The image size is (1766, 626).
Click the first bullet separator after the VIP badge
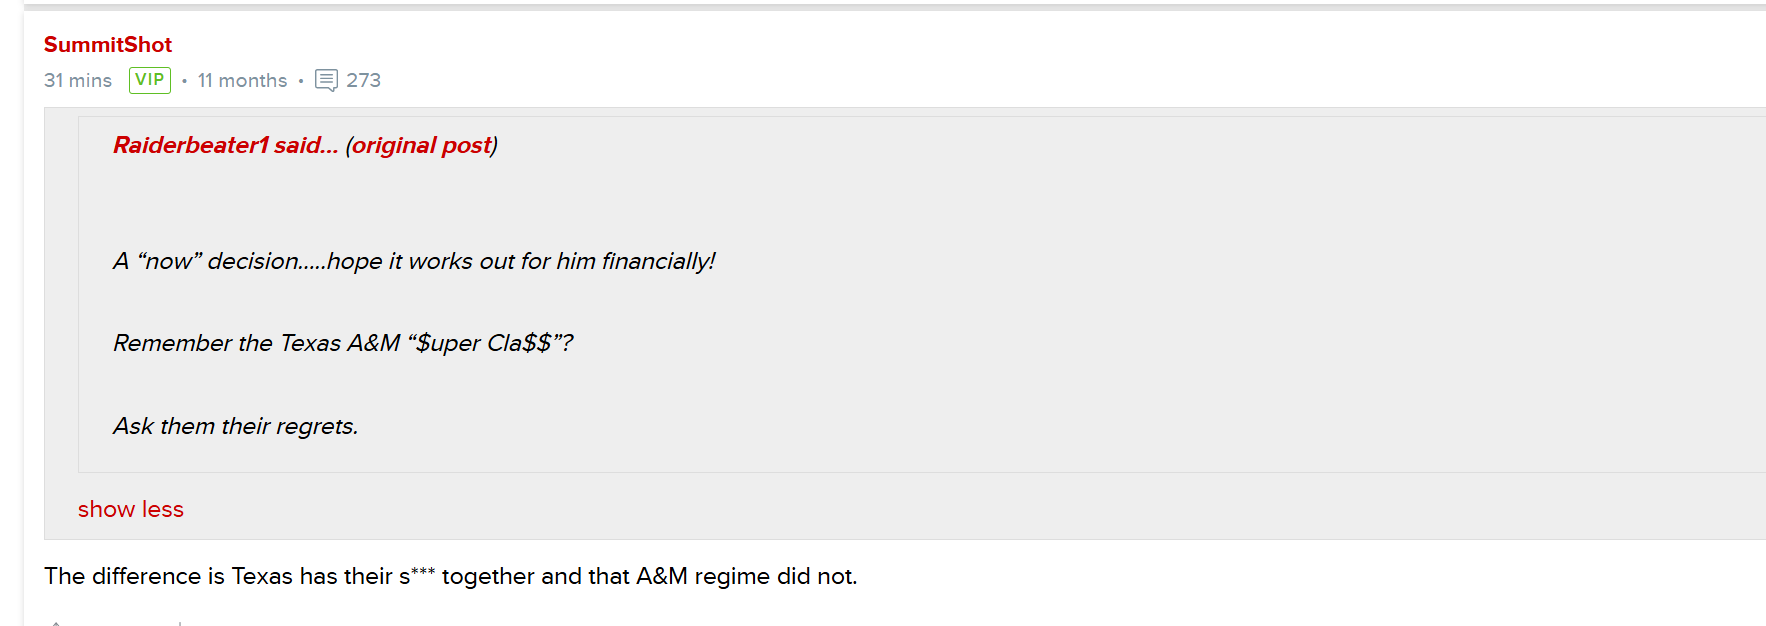tap(184, 81)
